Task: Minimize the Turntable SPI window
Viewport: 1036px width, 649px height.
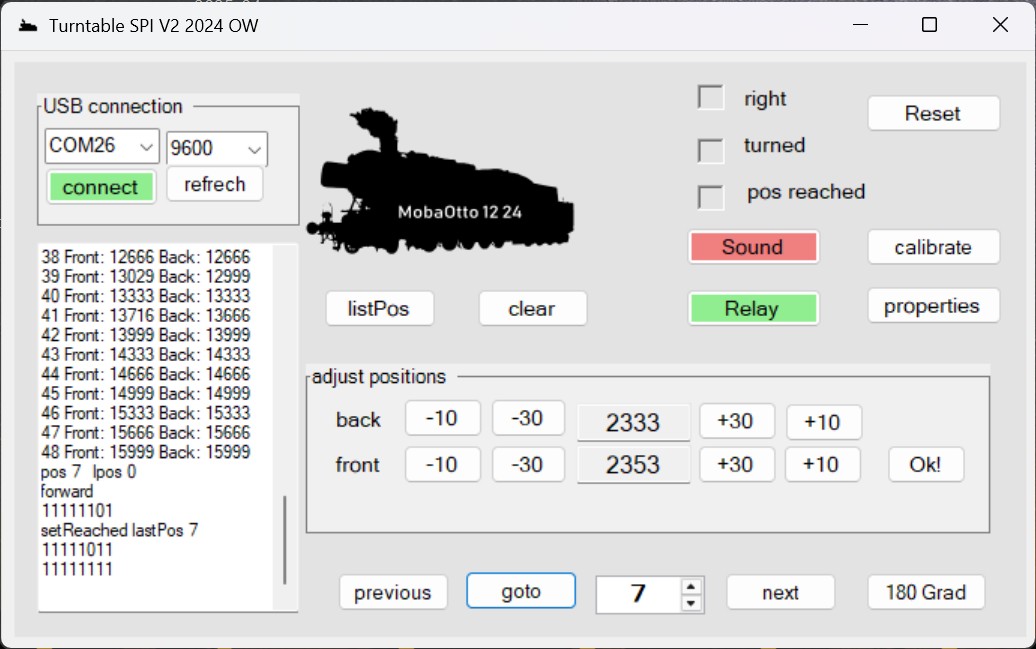Action: point(860,25)
